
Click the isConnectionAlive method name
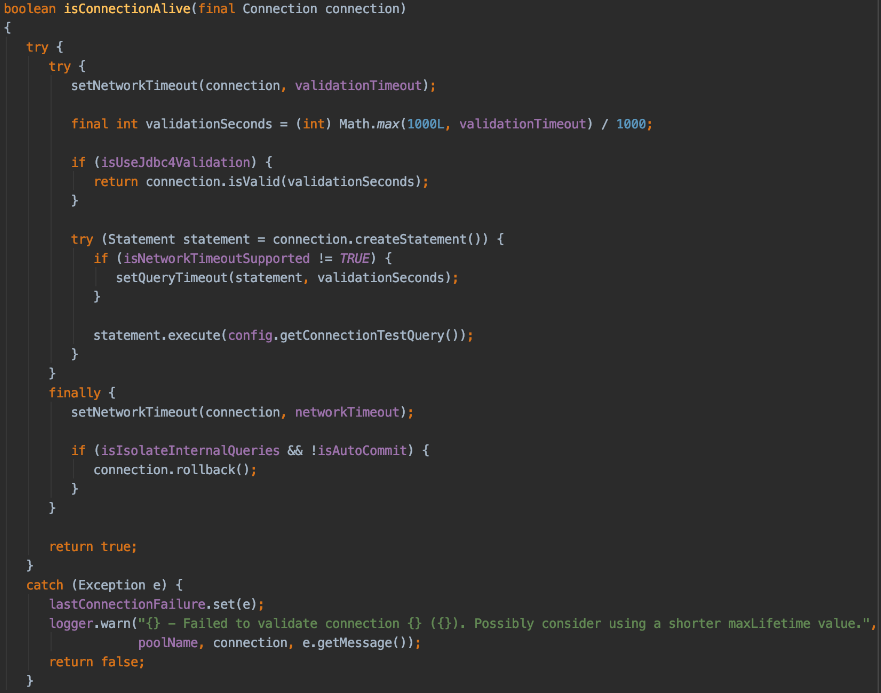click(x=127, y=9)
